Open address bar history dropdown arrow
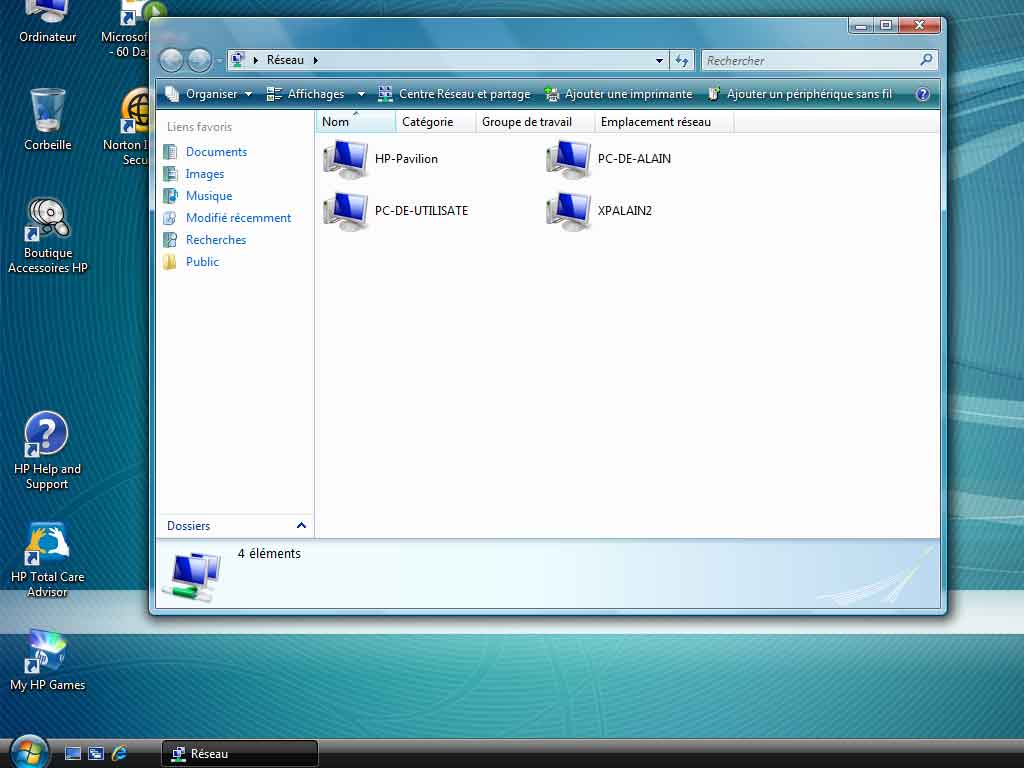This screenshot has width=1024, height=768. 659,60
